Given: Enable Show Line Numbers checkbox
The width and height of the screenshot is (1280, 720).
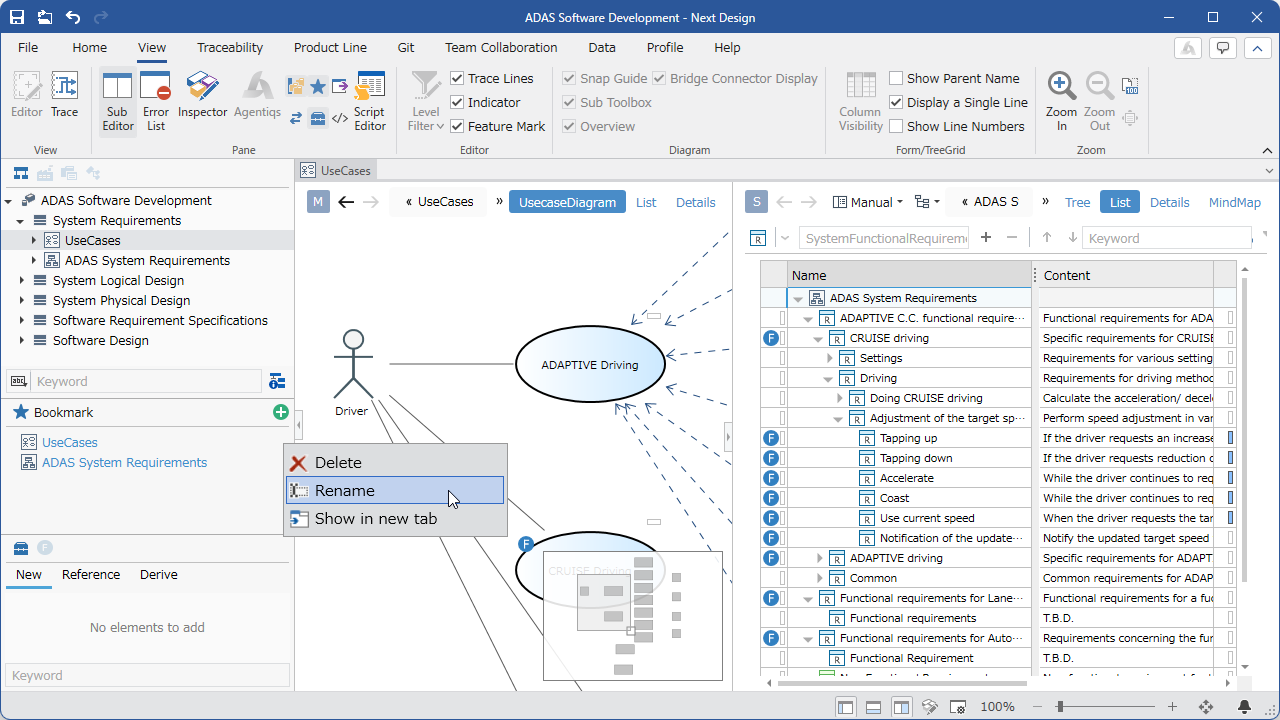Looking at the screenshot, I should coord(896,126).
